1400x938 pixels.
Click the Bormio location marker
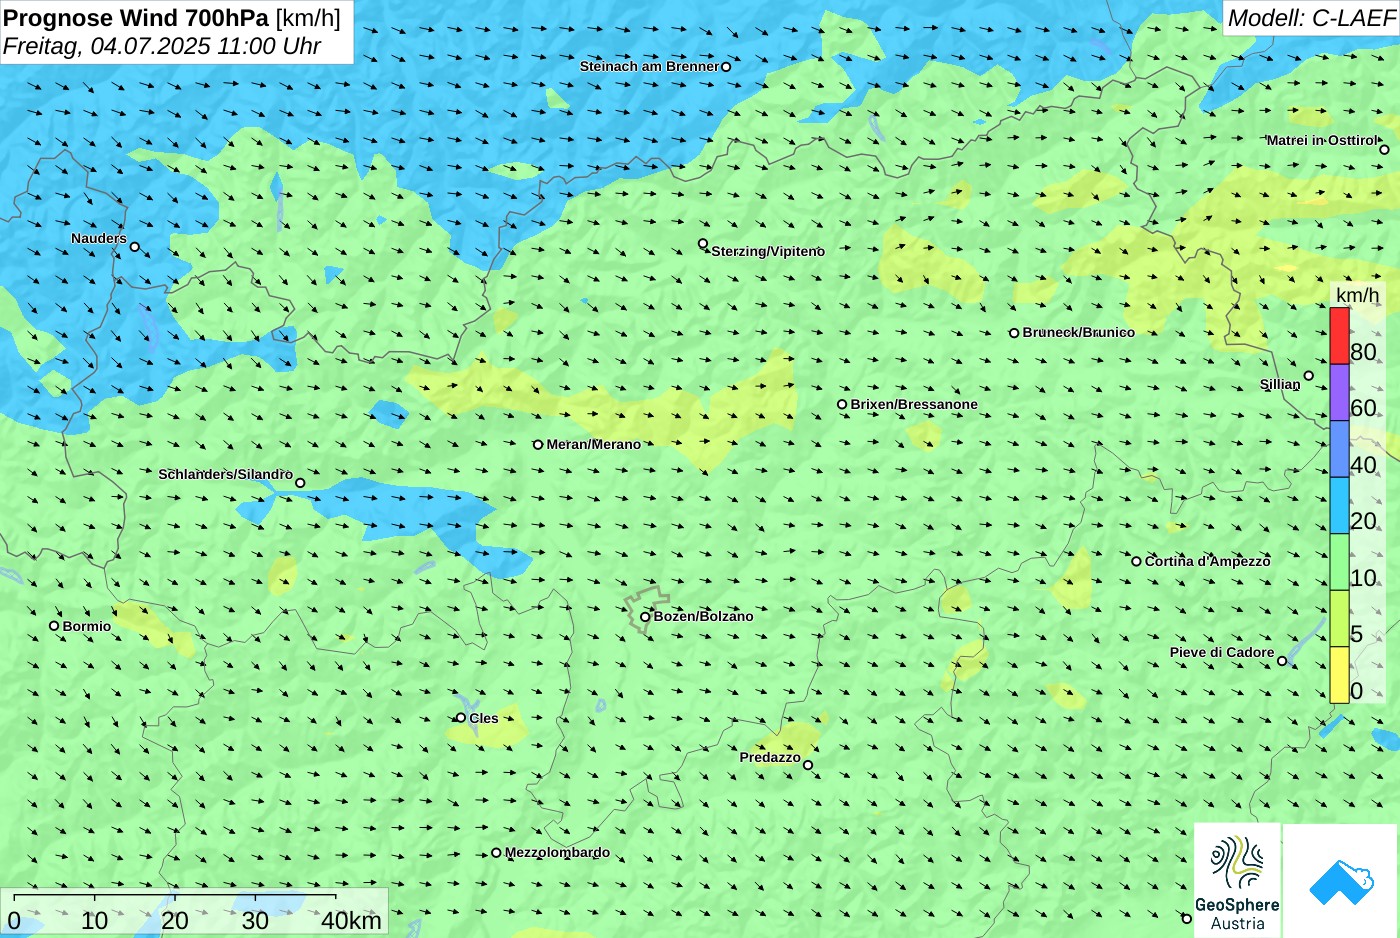pyautogui.click(x=54, y=626)
